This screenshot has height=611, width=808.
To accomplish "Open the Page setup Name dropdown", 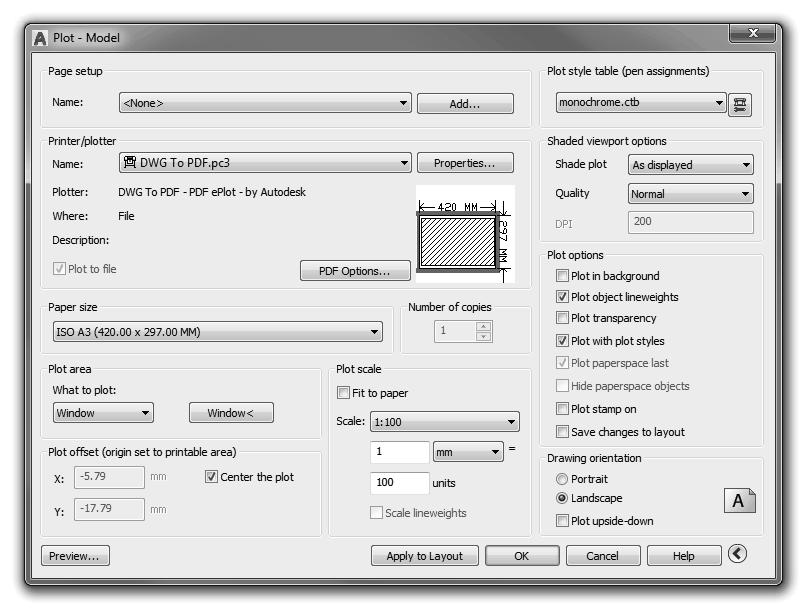I will click(265, 103).
